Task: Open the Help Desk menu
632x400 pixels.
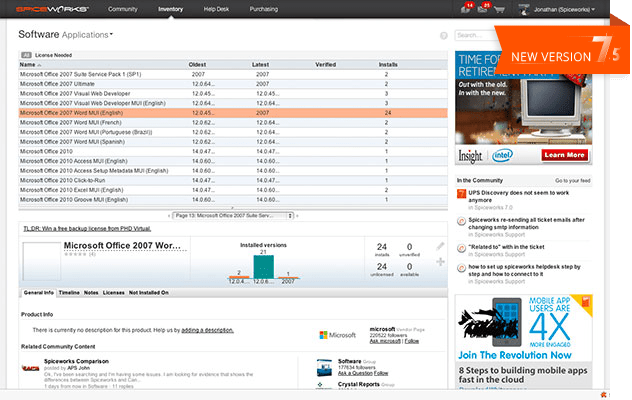Action: click(216, 9)
